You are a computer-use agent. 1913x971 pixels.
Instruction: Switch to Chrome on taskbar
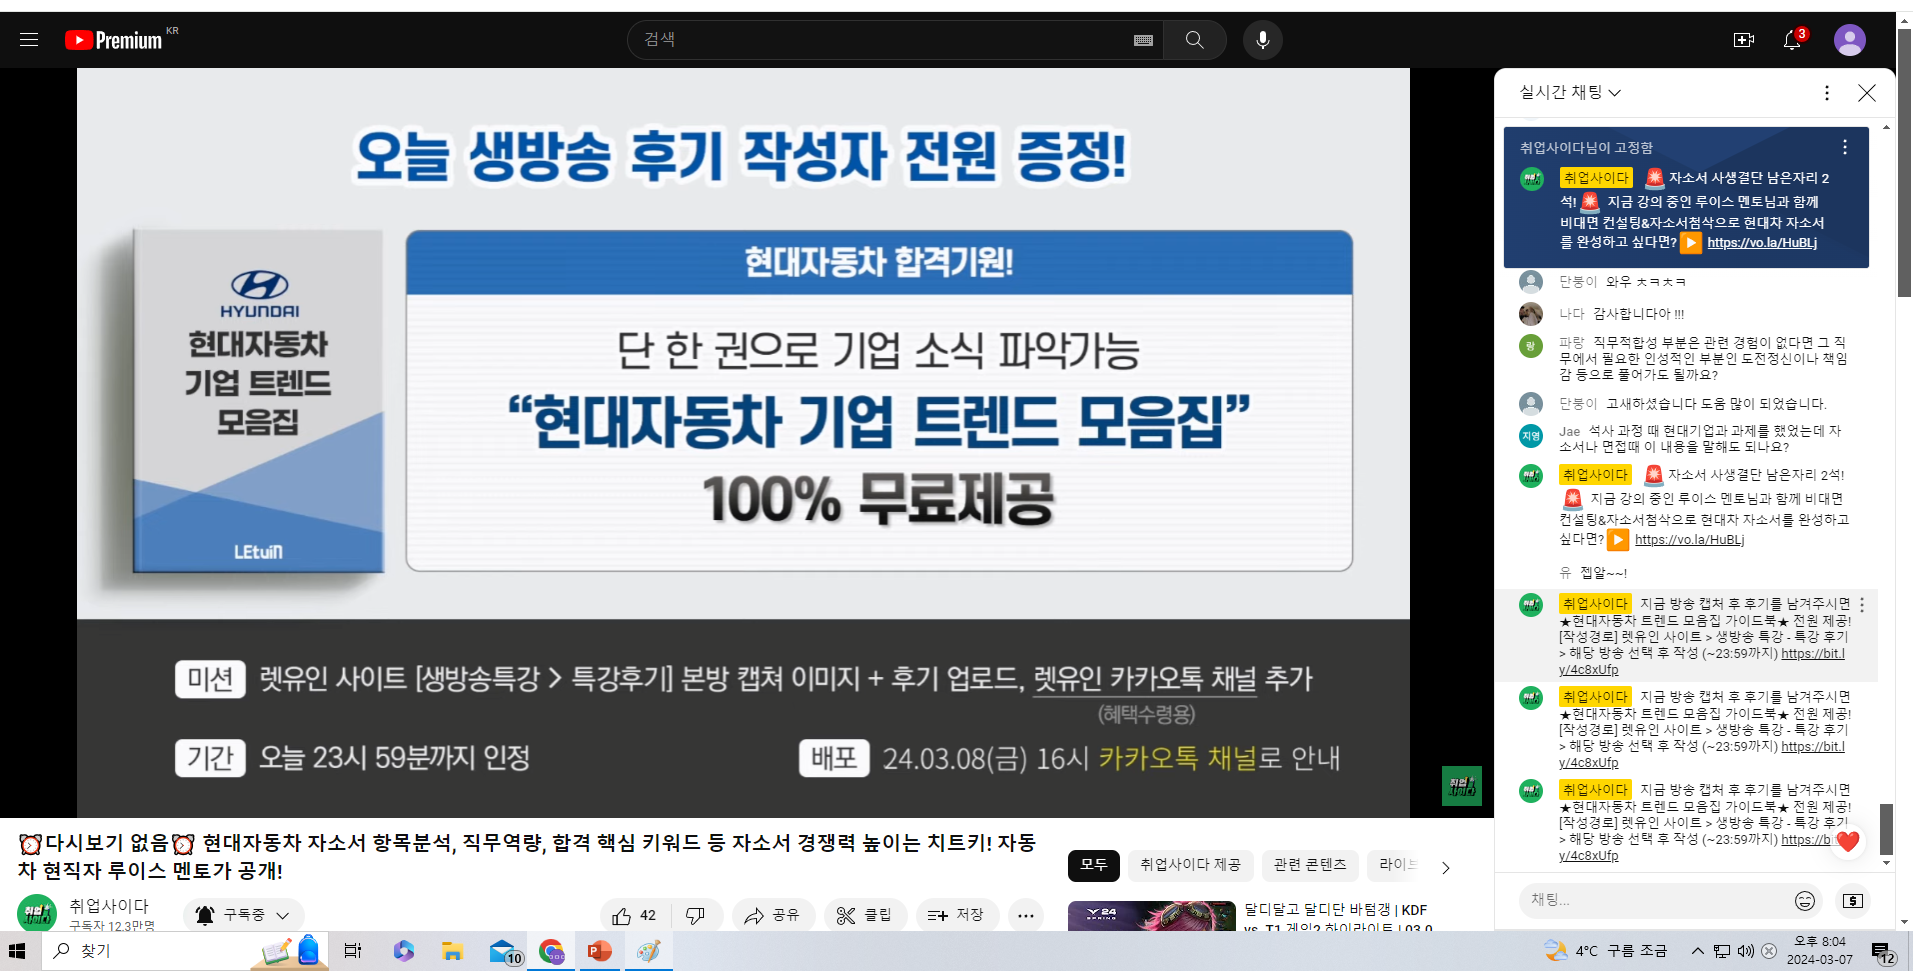pyautogui.click(x=551, y=951)
